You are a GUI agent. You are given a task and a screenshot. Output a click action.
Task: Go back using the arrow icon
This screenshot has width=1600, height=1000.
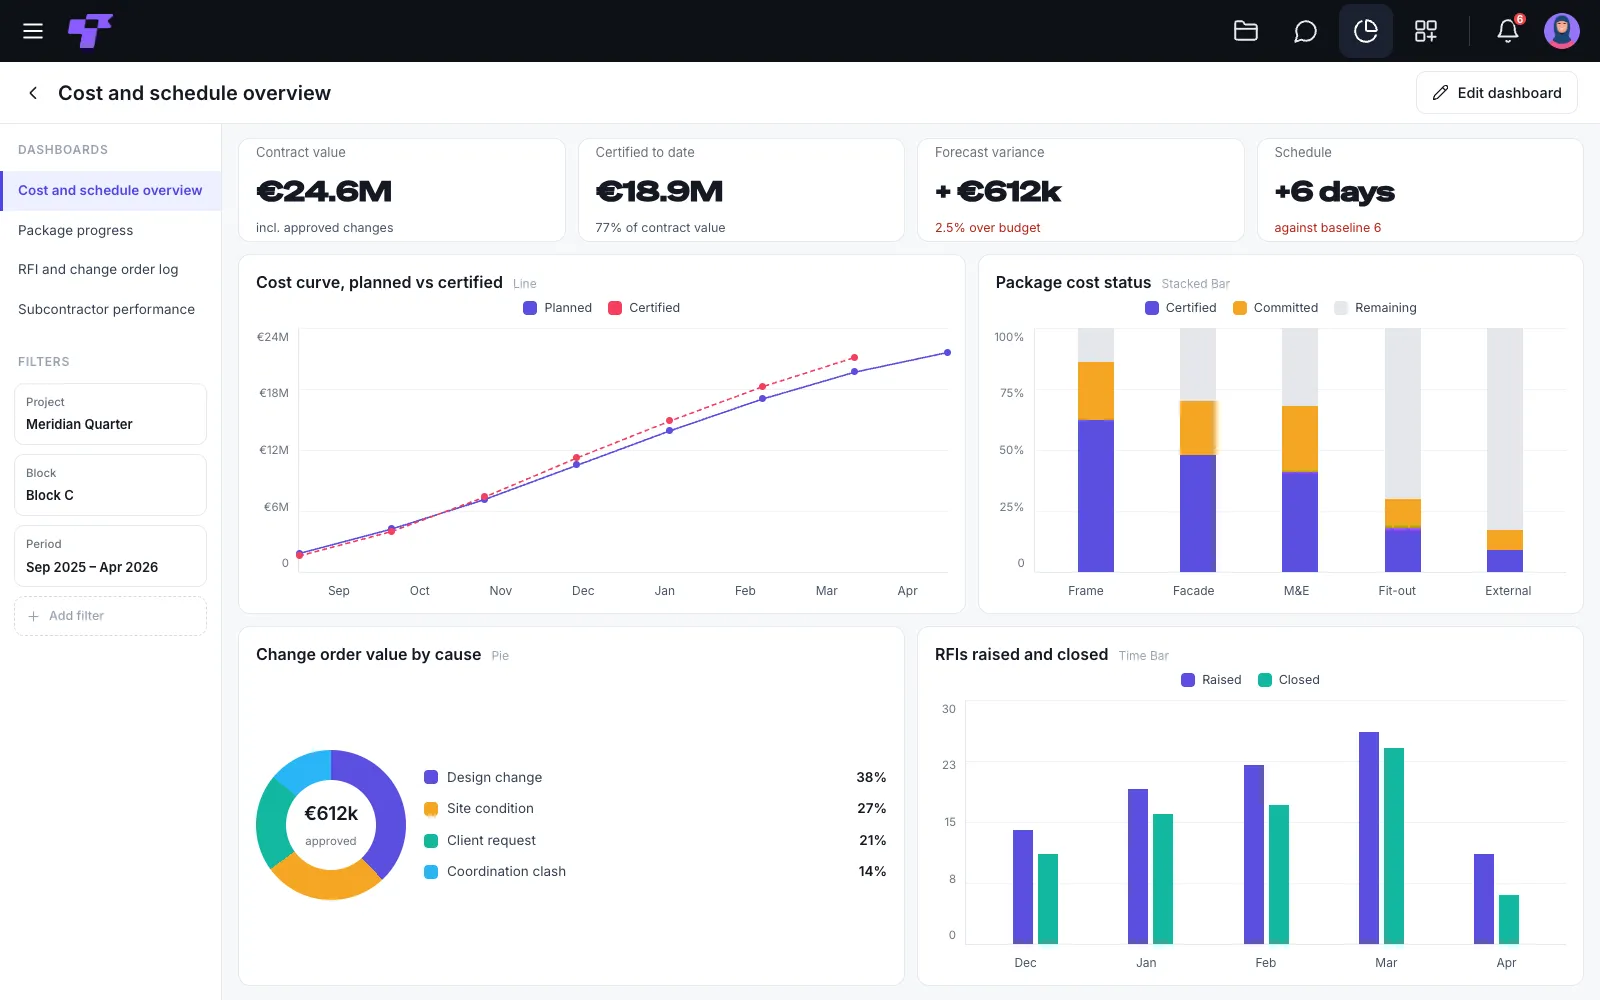pyautogui.click(x=33, y=93)
